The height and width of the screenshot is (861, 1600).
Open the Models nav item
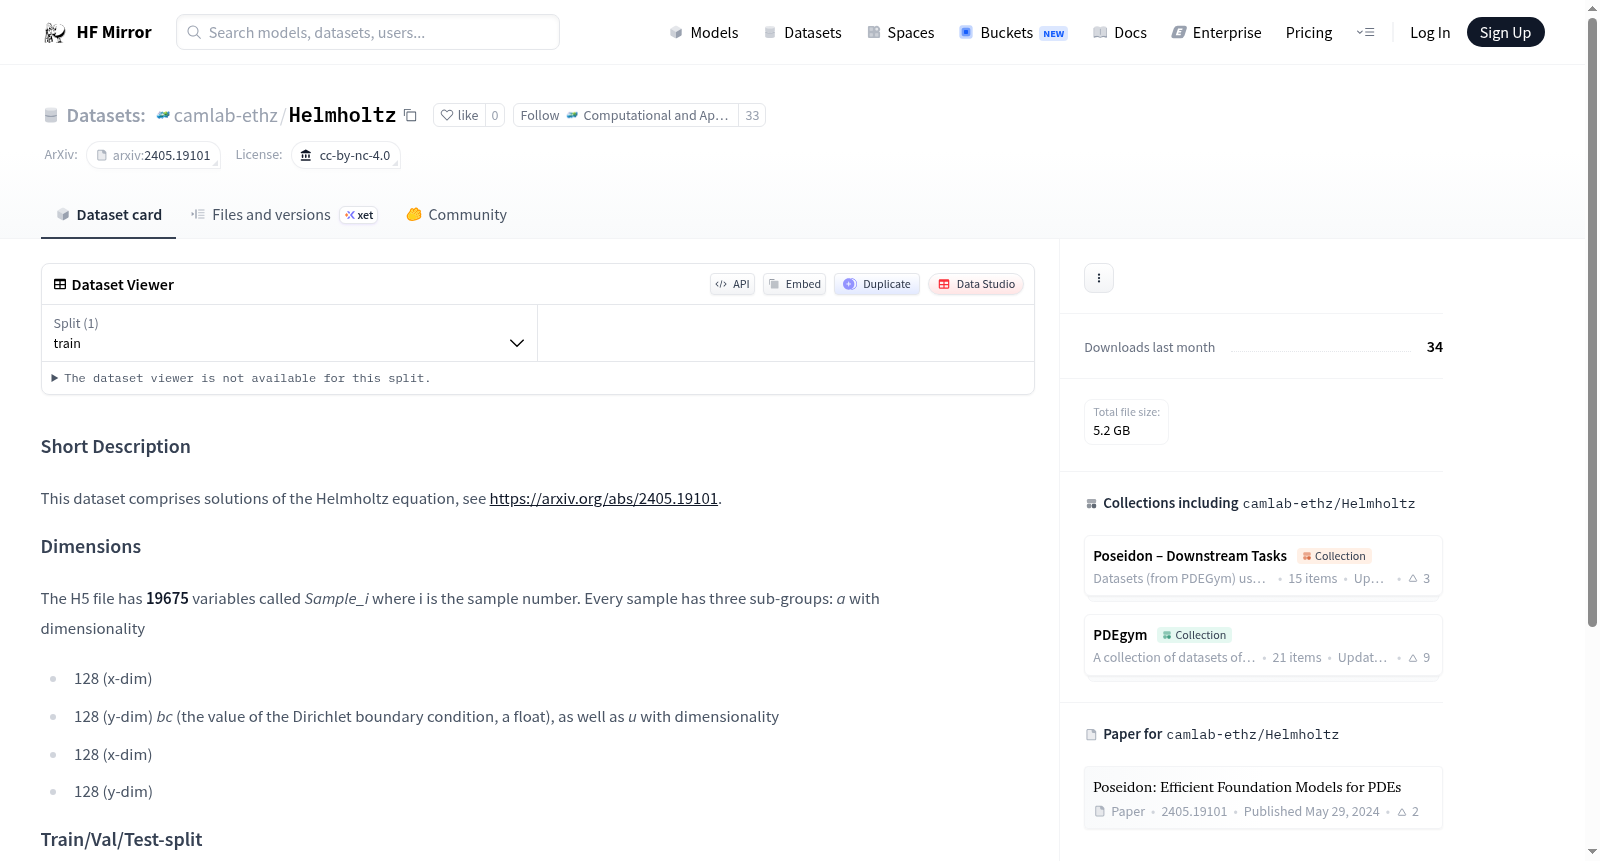pos(704,33)
